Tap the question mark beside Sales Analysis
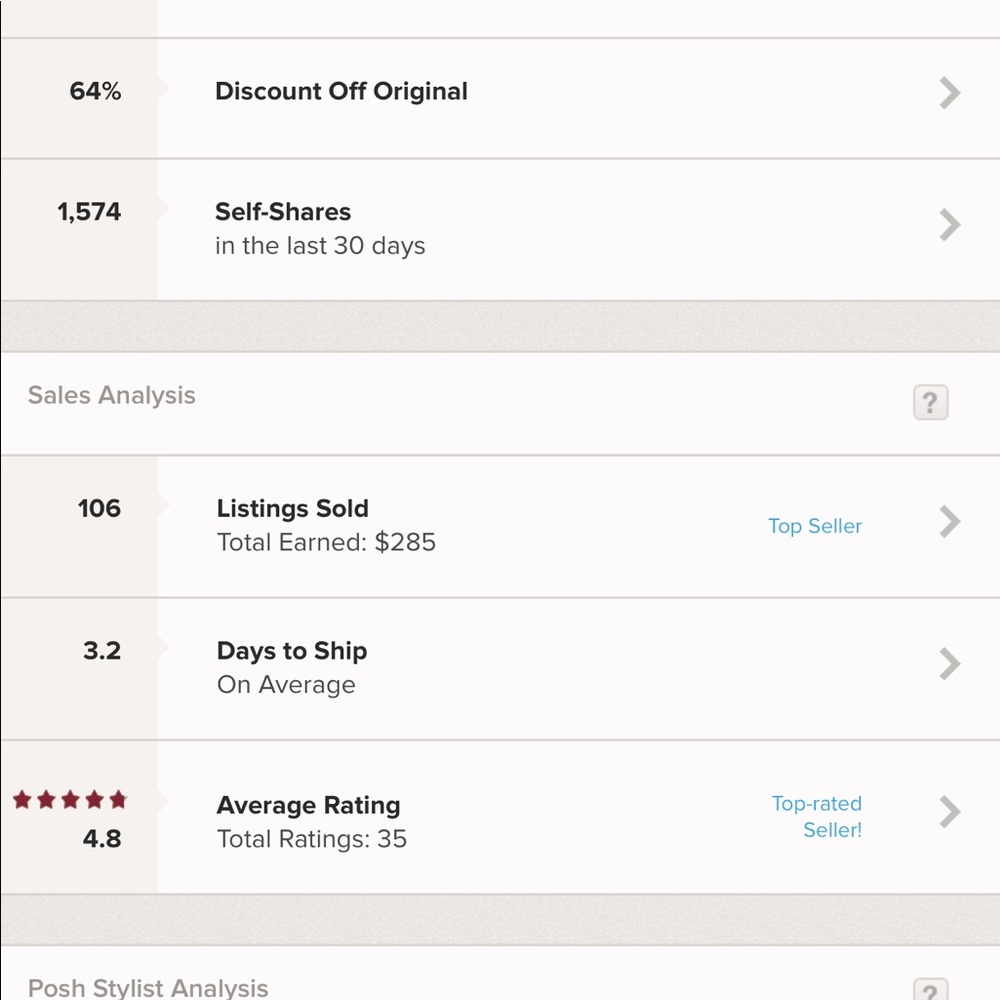 [931, 402]
